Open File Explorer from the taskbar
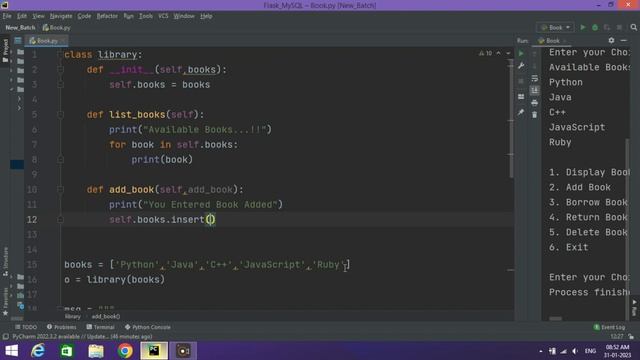Screen dimensions: 640x360 click(x=96, y=351)
